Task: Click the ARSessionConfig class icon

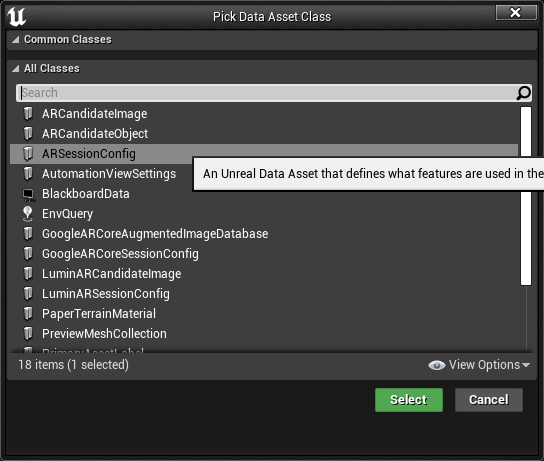Action: pyautogui.click(x=28, y=154)
